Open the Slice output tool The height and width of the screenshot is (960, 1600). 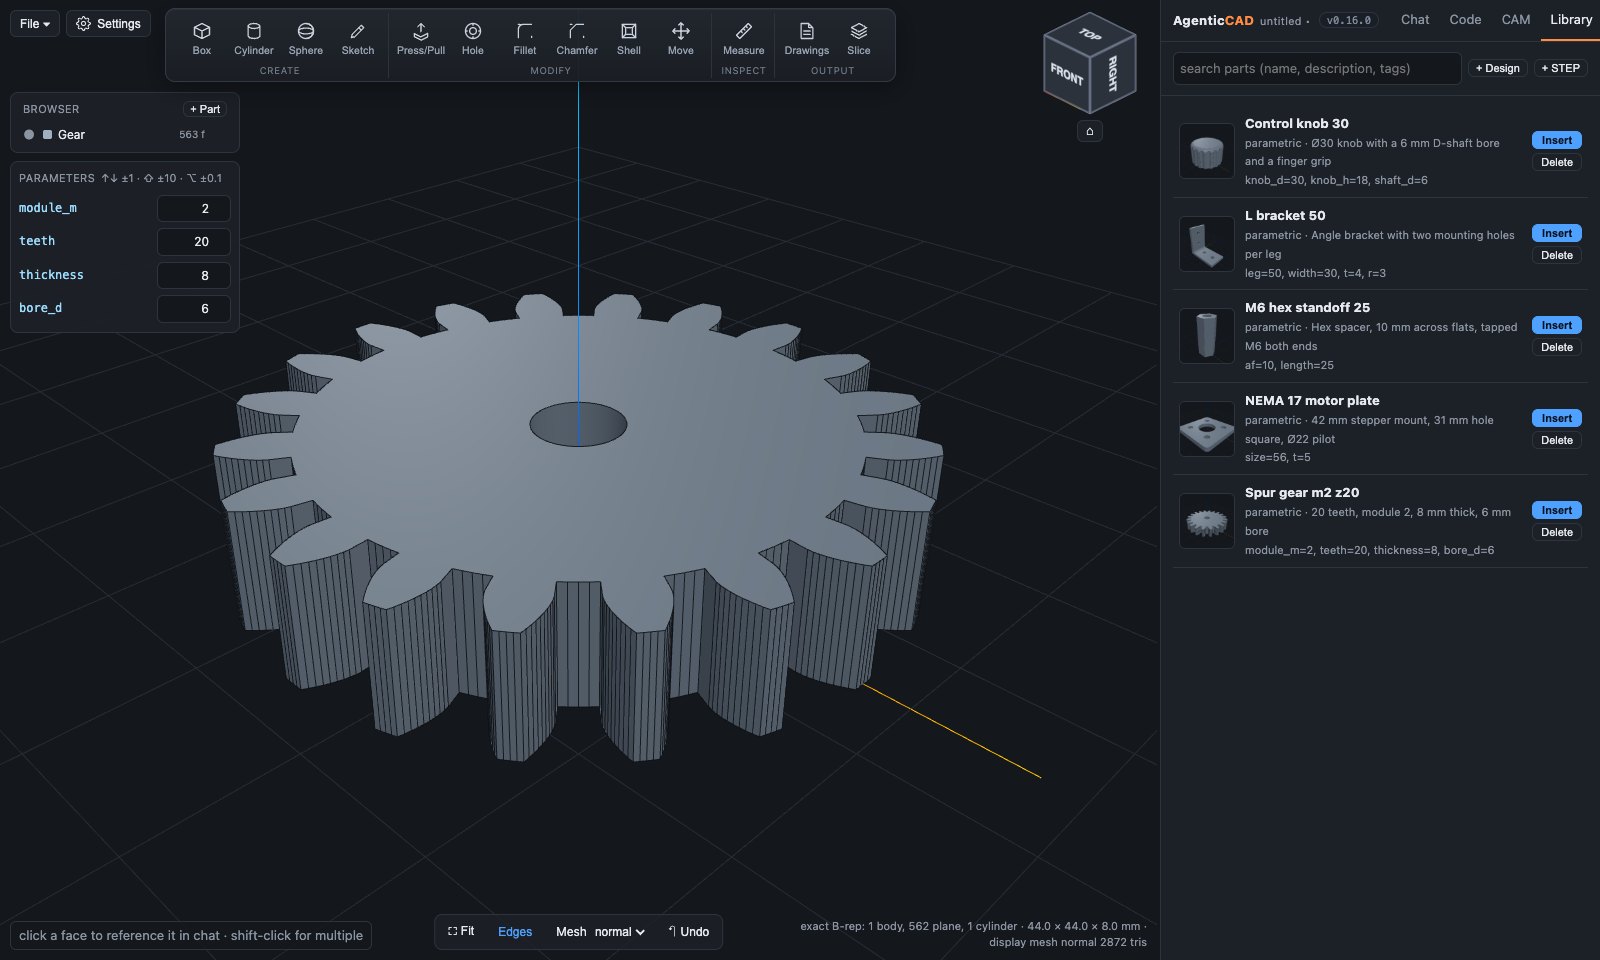pos(858,39)
